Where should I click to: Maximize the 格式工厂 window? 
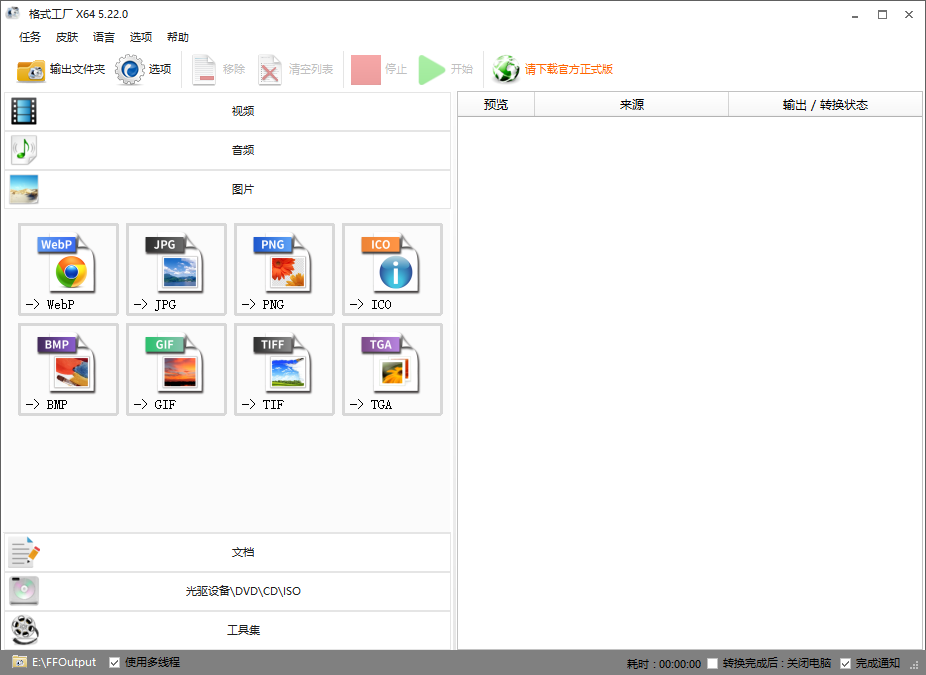882,15
